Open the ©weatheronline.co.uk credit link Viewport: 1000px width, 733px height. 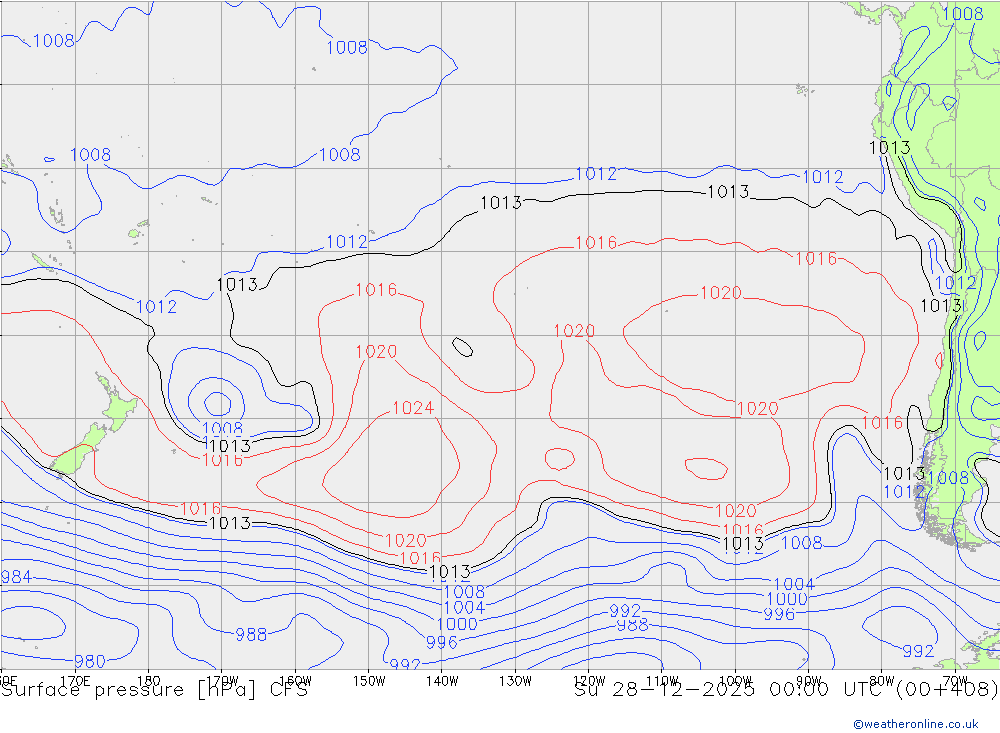915,724
